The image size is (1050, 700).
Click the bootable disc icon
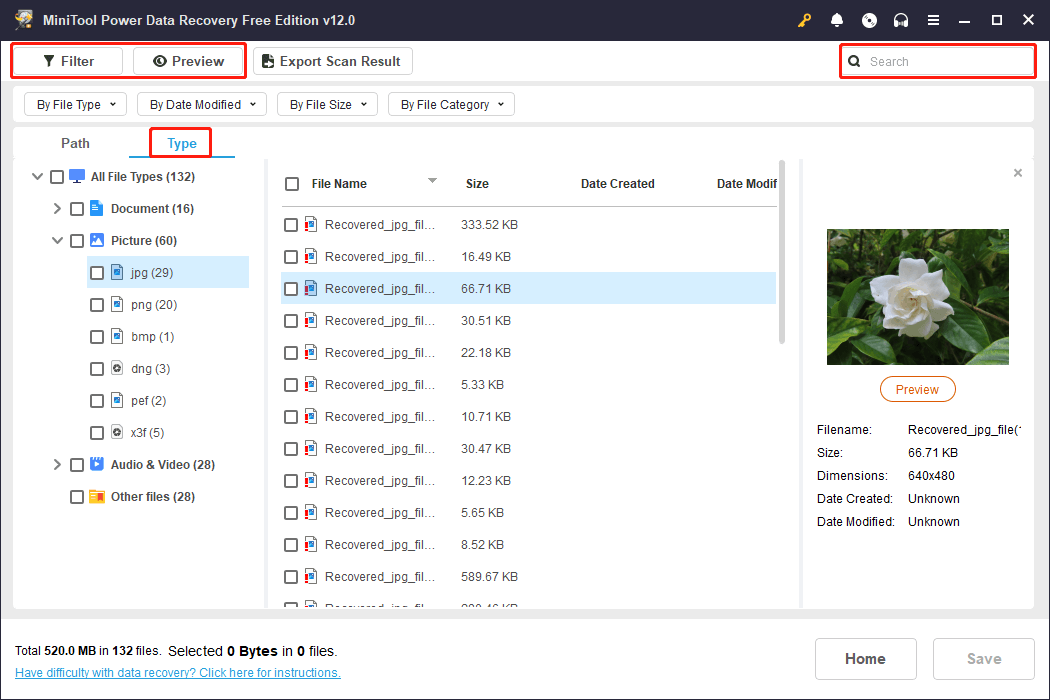click(x=869, y=20)
